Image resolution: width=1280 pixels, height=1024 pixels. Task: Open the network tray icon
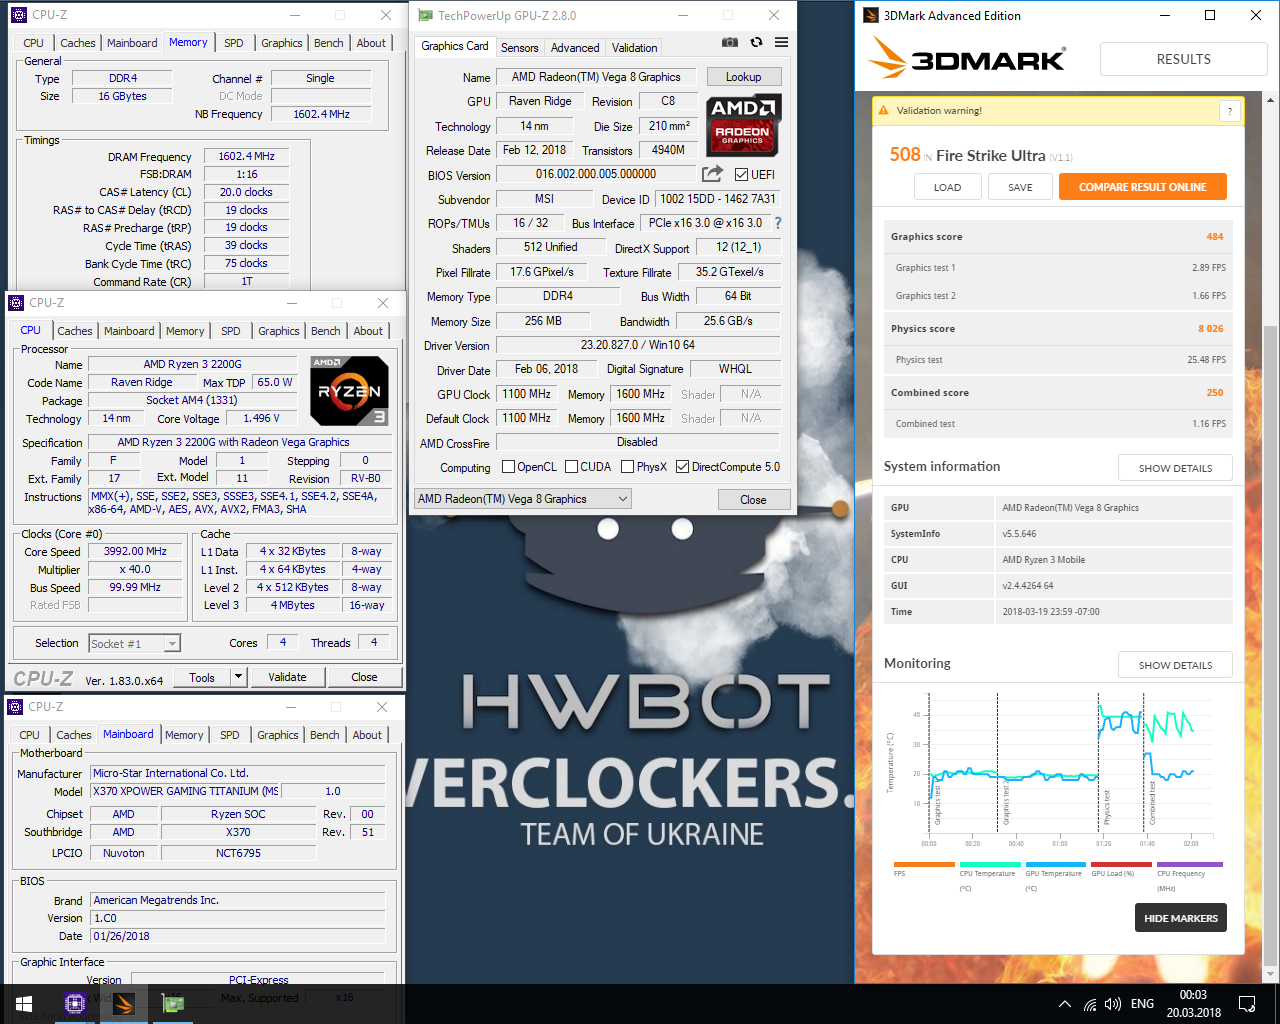(x=1089, y=1004)
